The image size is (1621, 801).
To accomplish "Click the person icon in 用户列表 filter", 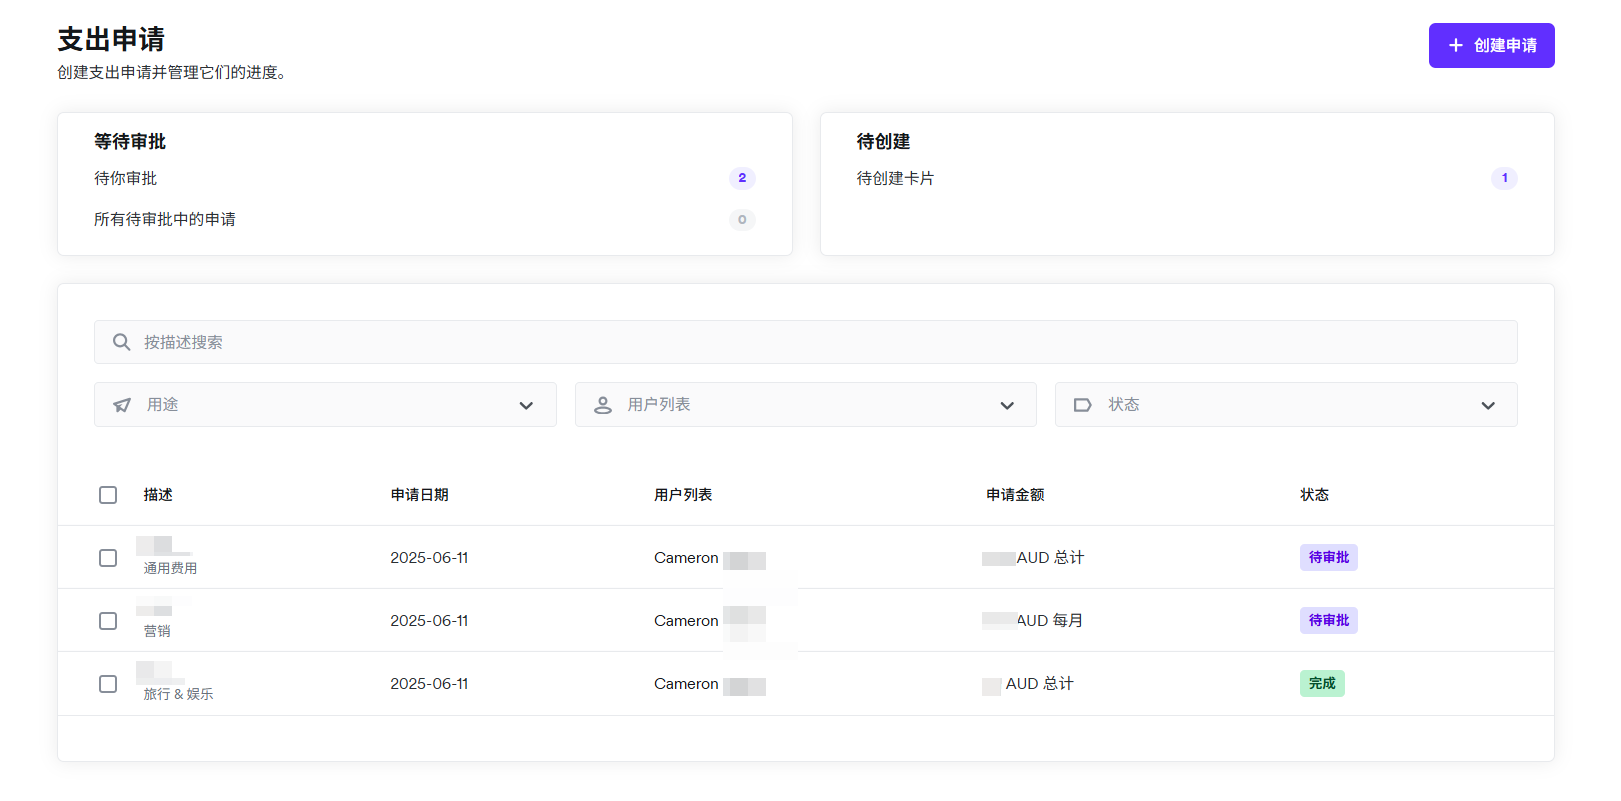I will pos(603,405).
